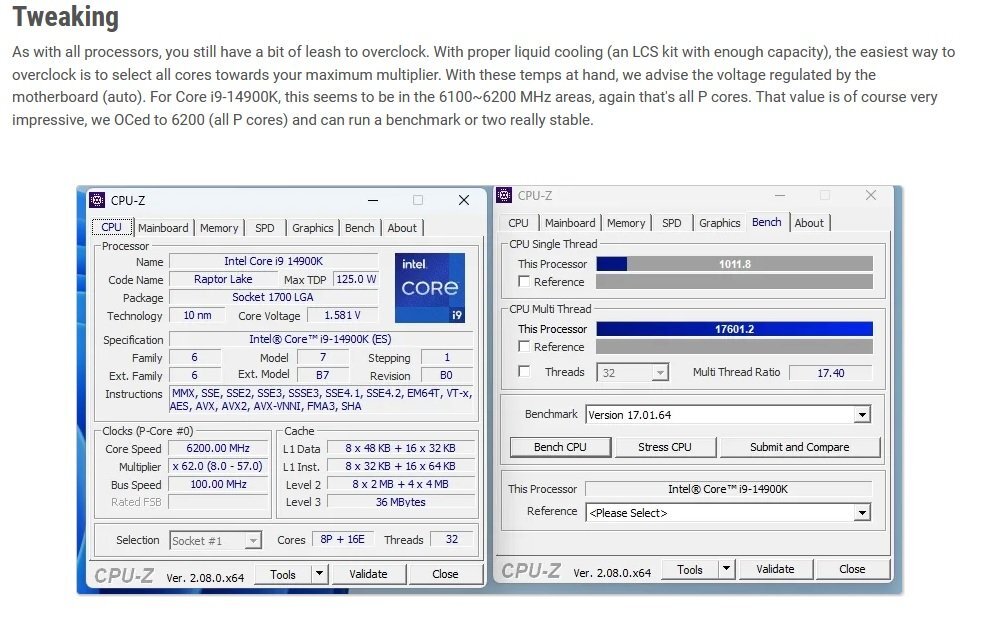Click Close button in right CPU-Z window
The image size is (984, 620).
[852, 569]
